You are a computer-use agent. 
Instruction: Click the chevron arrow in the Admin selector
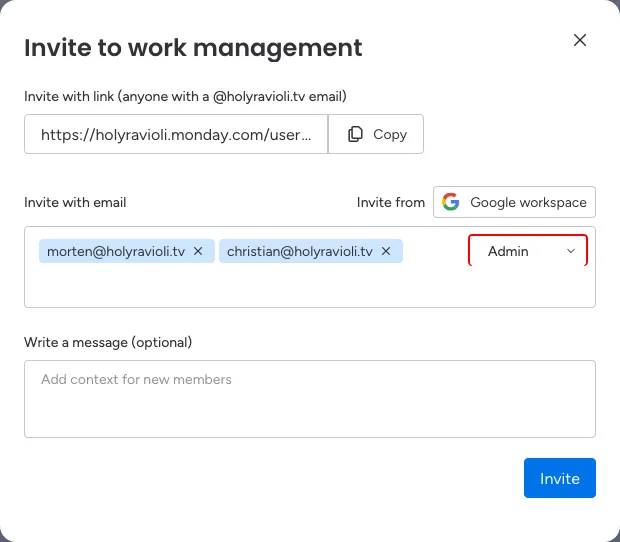tap(571, 251)
